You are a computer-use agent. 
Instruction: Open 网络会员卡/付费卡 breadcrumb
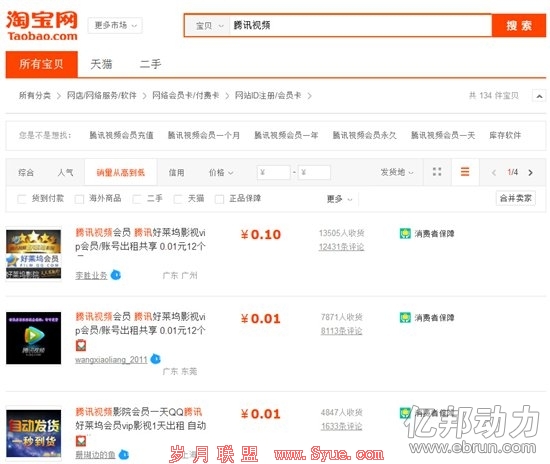186,95
